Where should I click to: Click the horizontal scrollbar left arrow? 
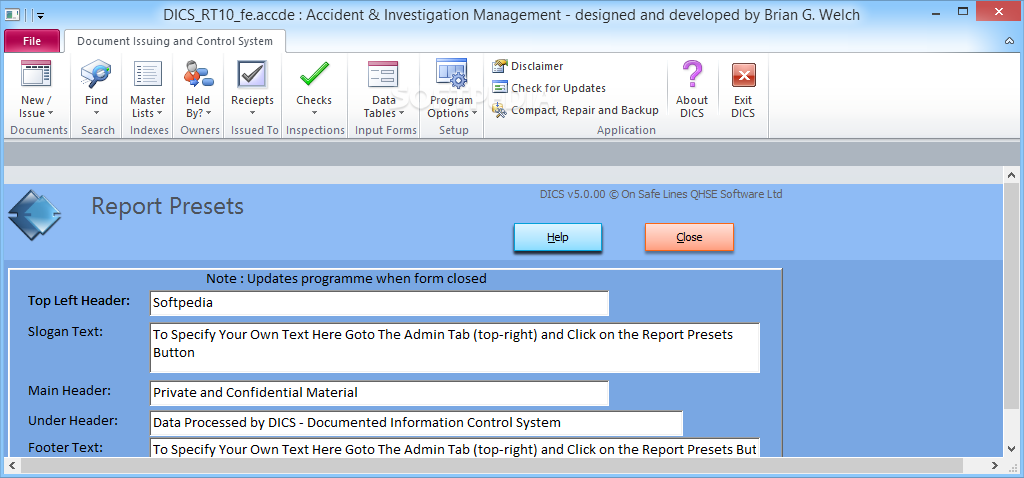point(12,466)
